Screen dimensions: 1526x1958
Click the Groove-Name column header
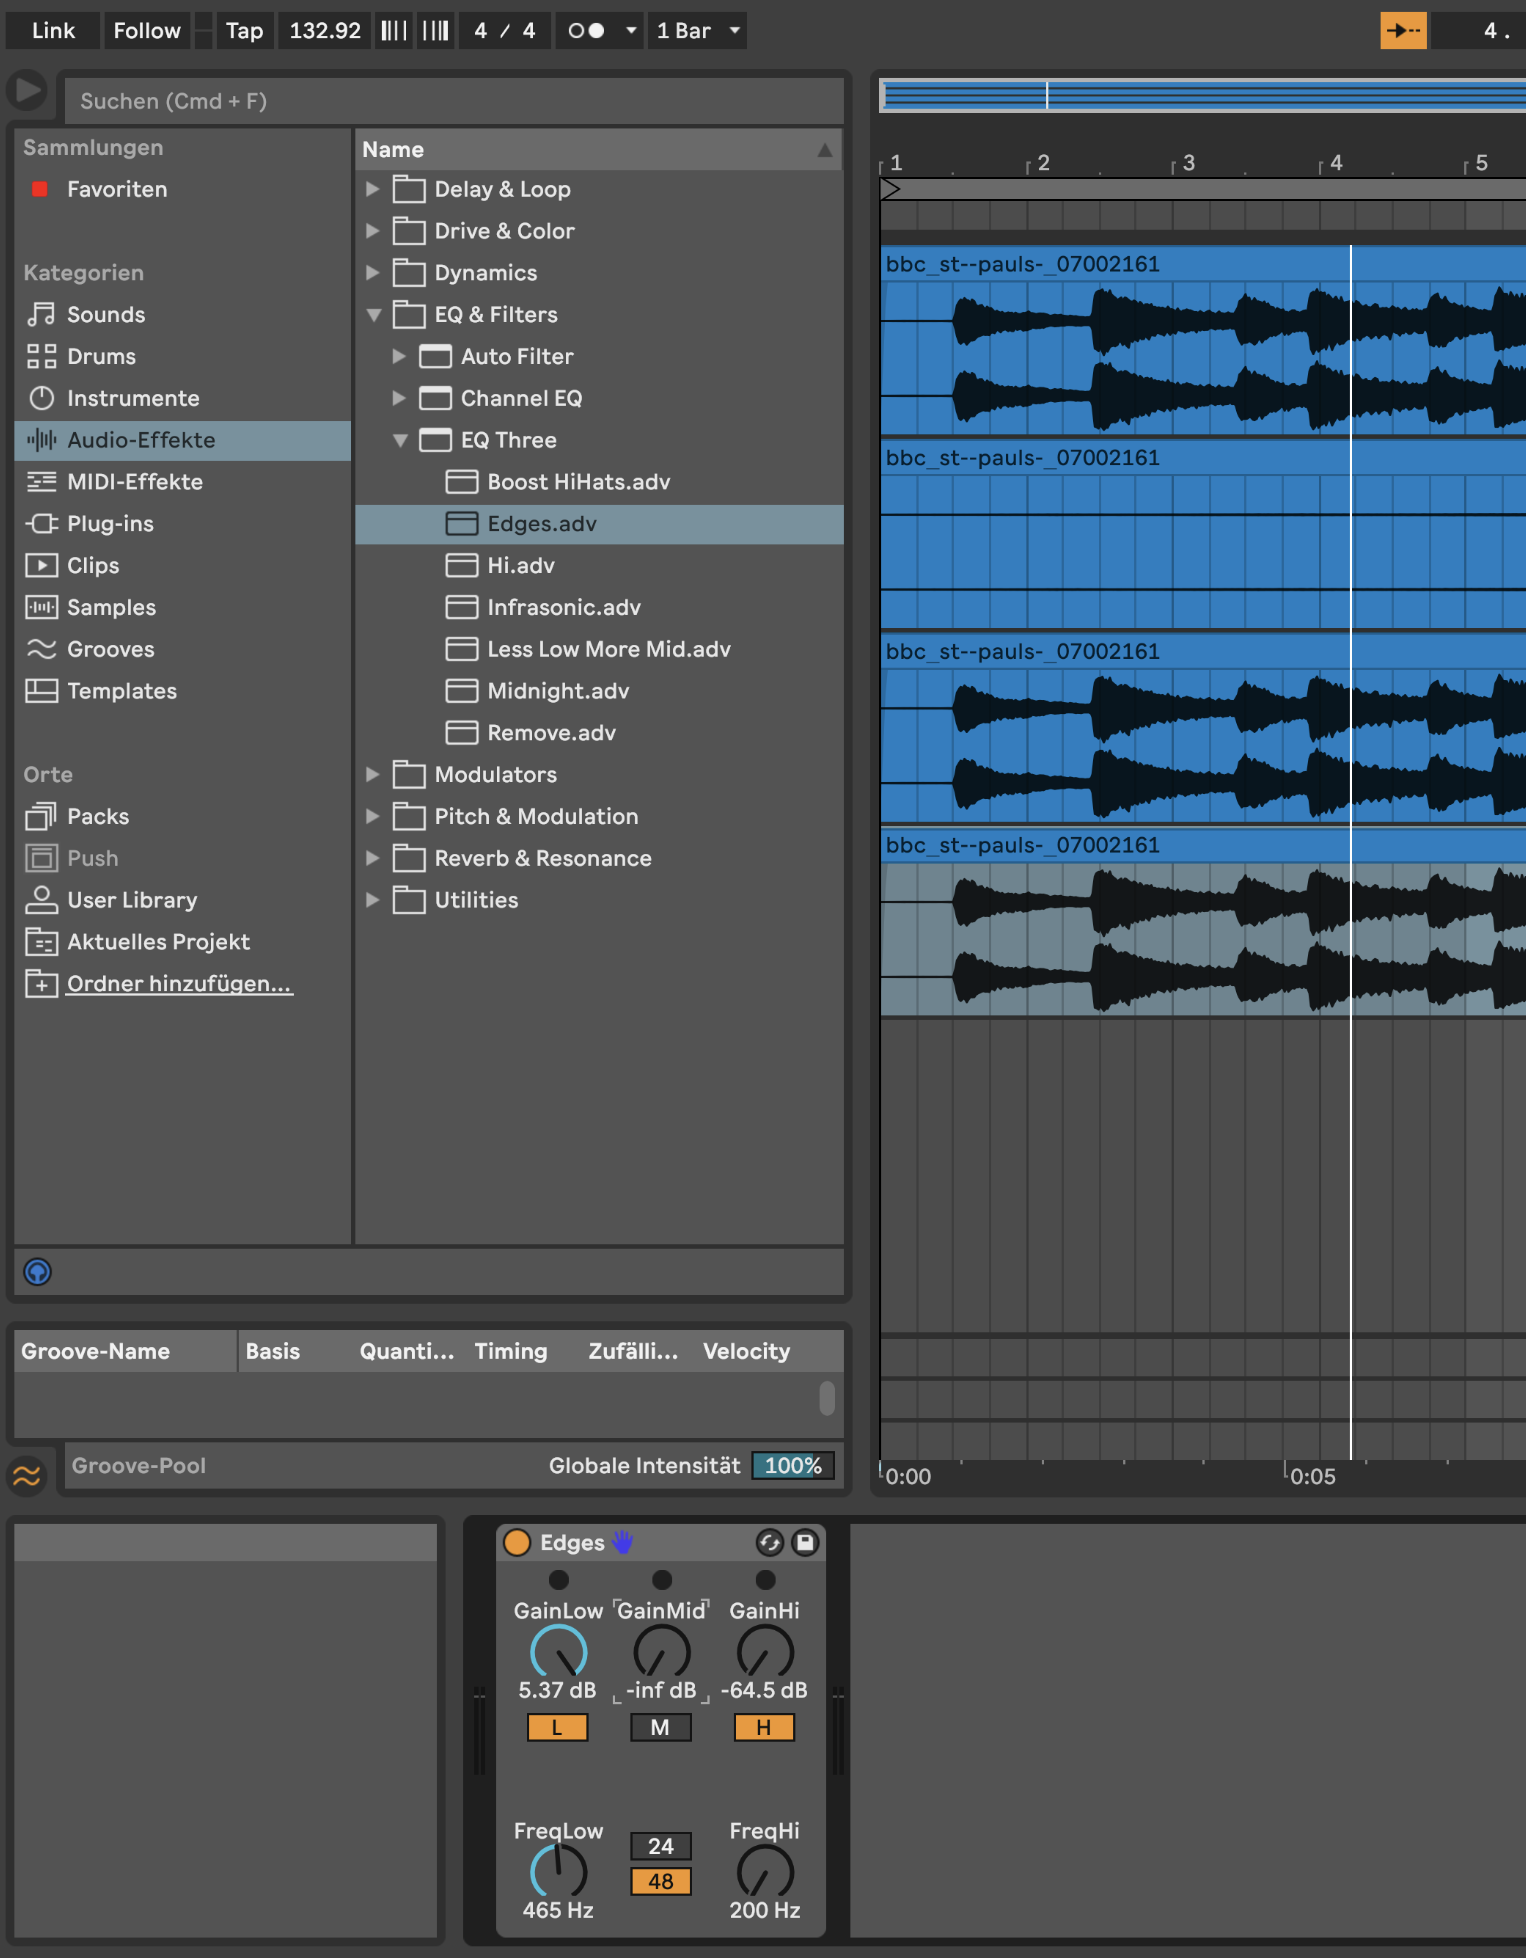pyautogui.click(x=125, y=1351)
